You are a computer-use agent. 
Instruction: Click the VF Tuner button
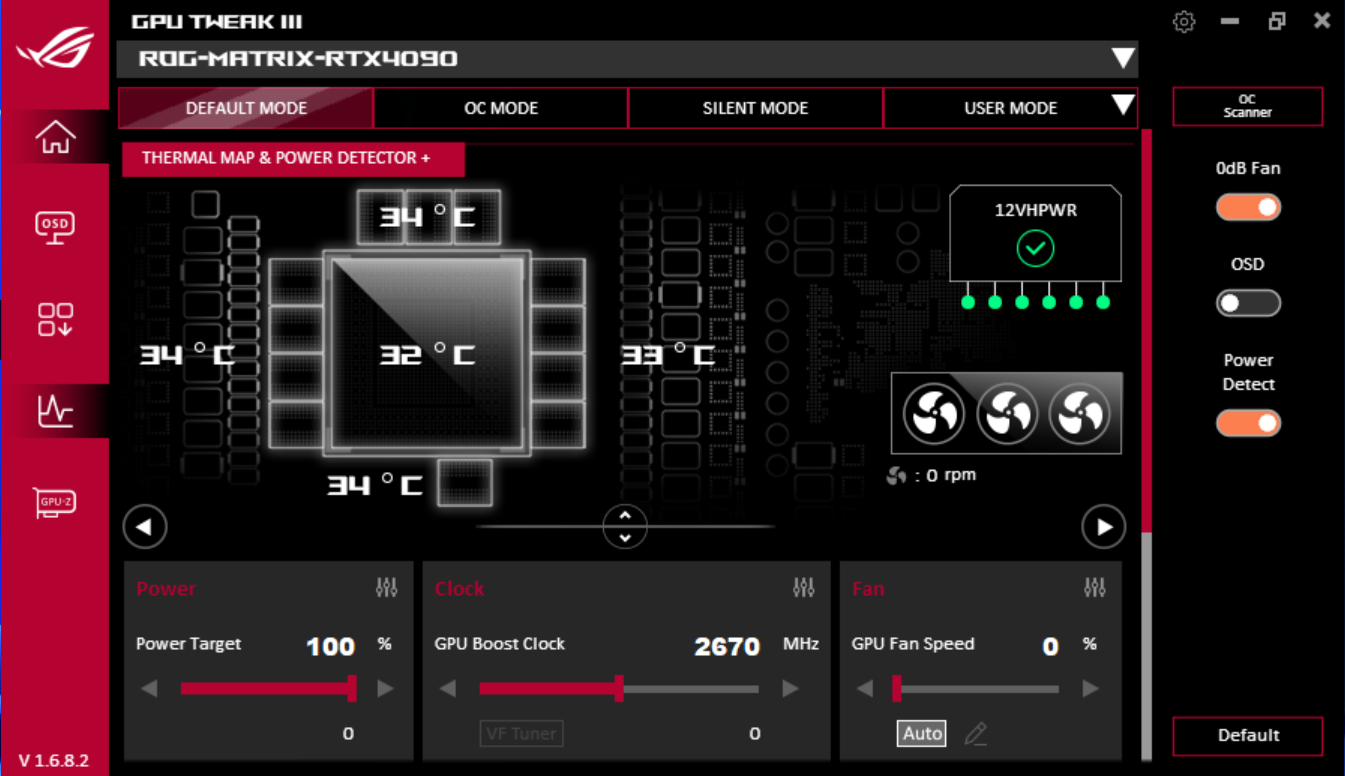521,734
